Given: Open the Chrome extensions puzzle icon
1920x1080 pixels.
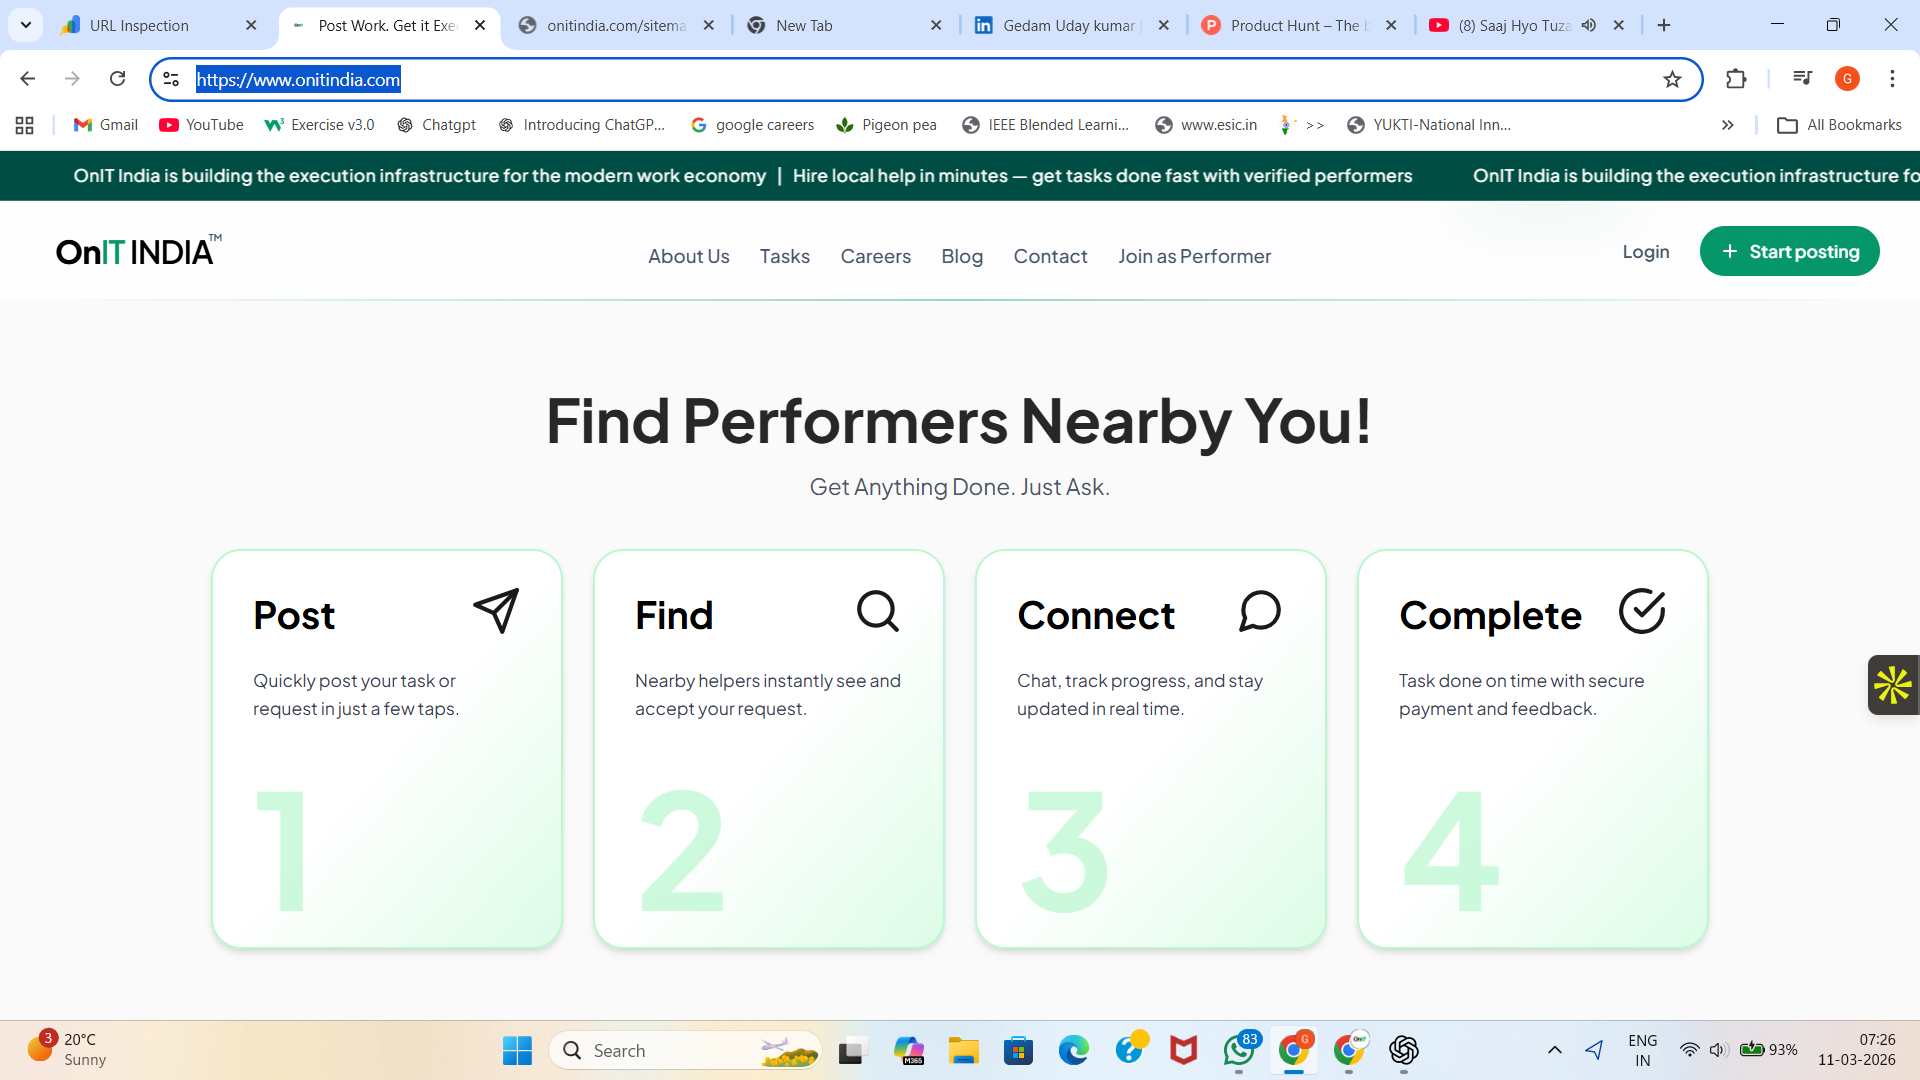Looking at the screenshot, I should point(1736,79).
